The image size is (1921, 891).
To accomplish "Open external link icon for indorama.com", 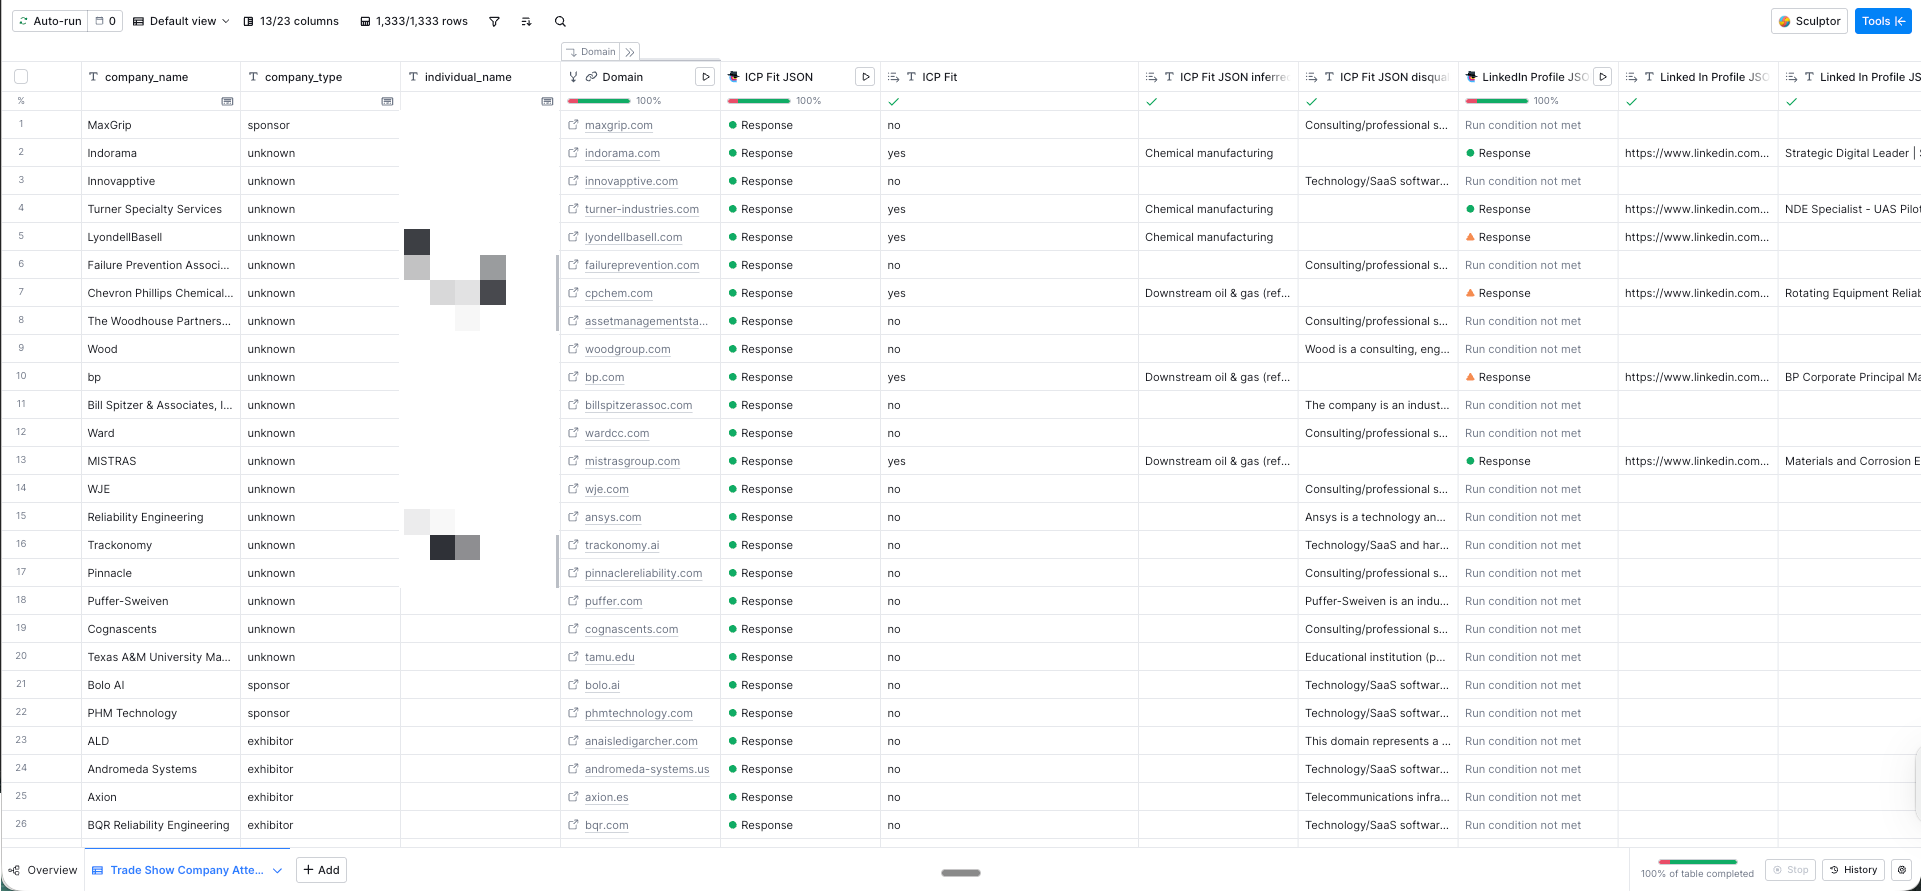I will (573, 153).
